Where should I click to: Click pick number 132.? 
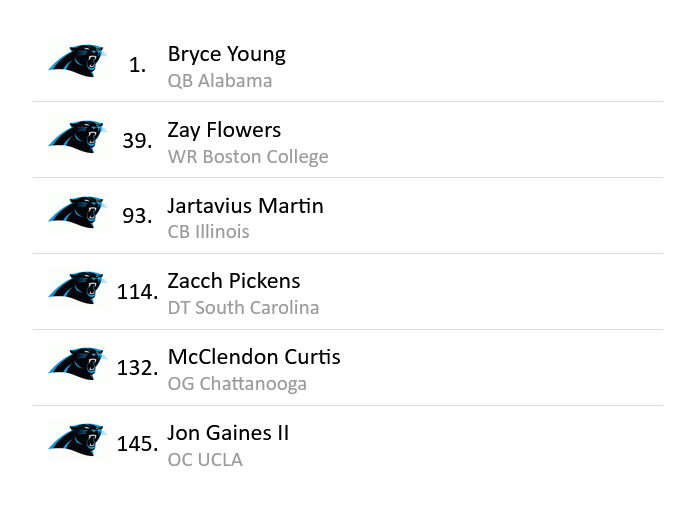coord(137,368)
